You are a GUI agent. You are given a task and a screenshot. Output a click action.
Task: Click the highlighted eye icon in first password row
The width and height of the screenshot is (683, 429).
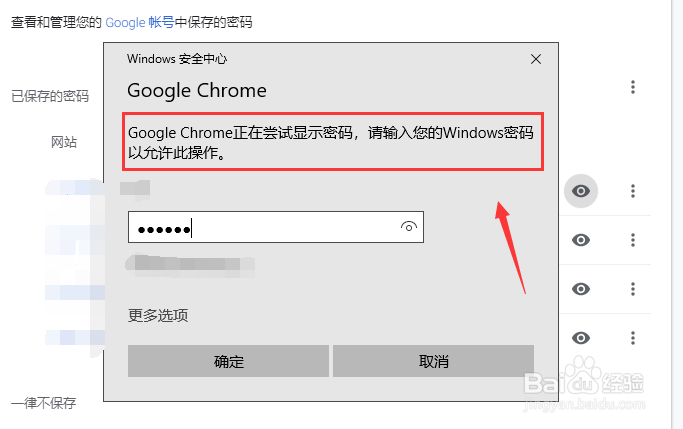coord(581,191)
